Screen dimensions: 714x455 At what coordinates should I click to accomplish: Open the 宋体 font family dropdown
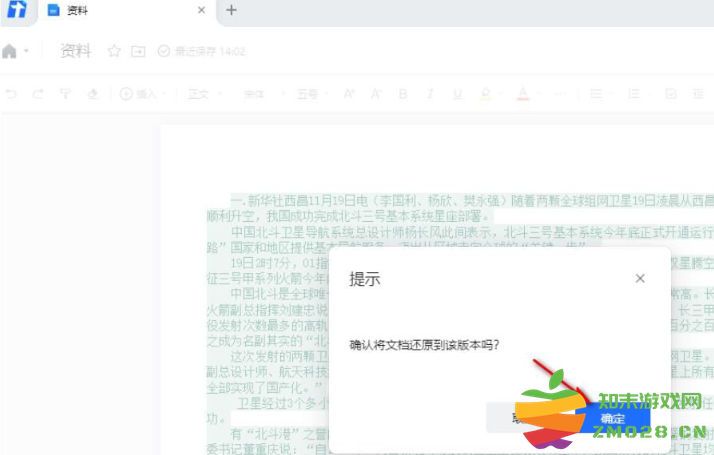pos(265,94)
